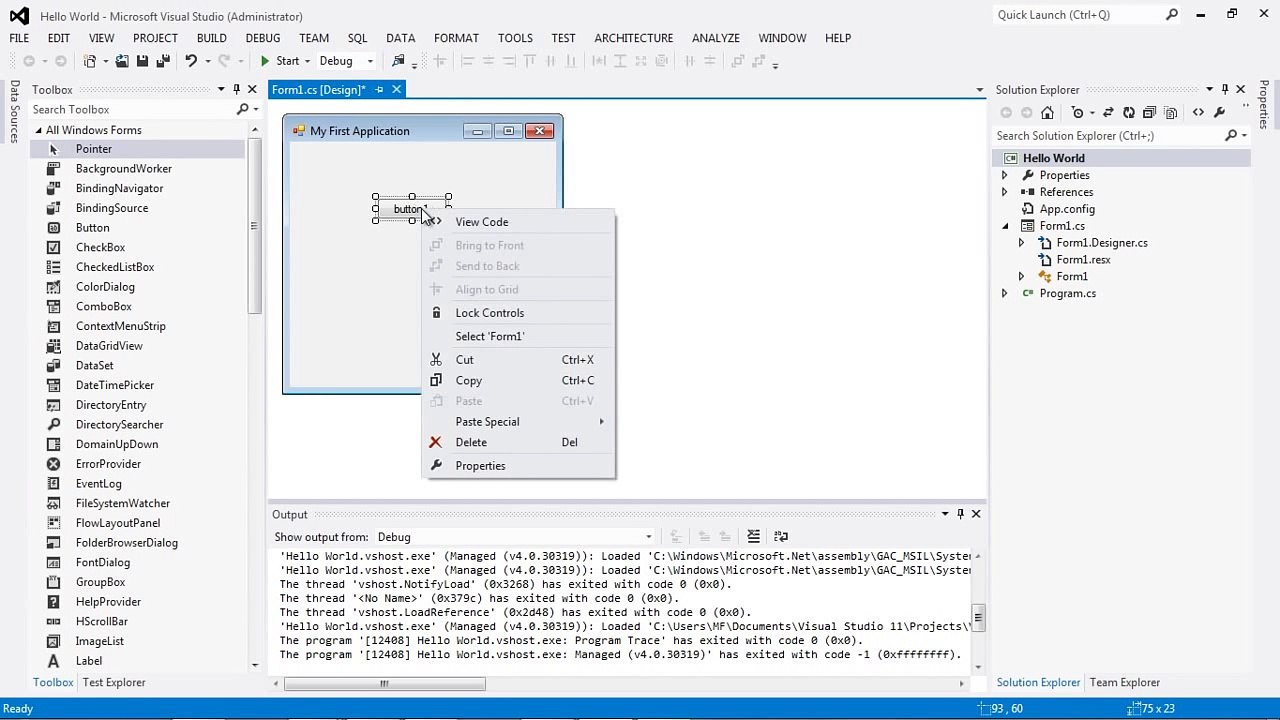This screenshot has width=1280, height=720.
Task: Collapse All Windows Forms toolbox group
Action: [x=38, y=130]
